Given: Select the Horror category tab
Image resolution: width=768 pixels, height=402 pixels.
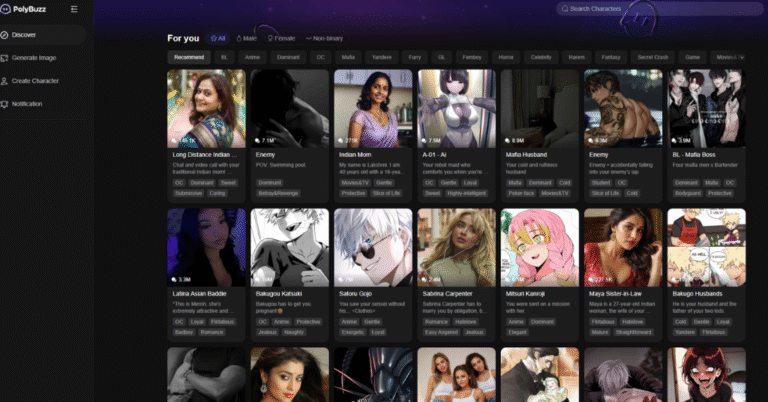Looking at the screenshot, I should coord(506,57).
